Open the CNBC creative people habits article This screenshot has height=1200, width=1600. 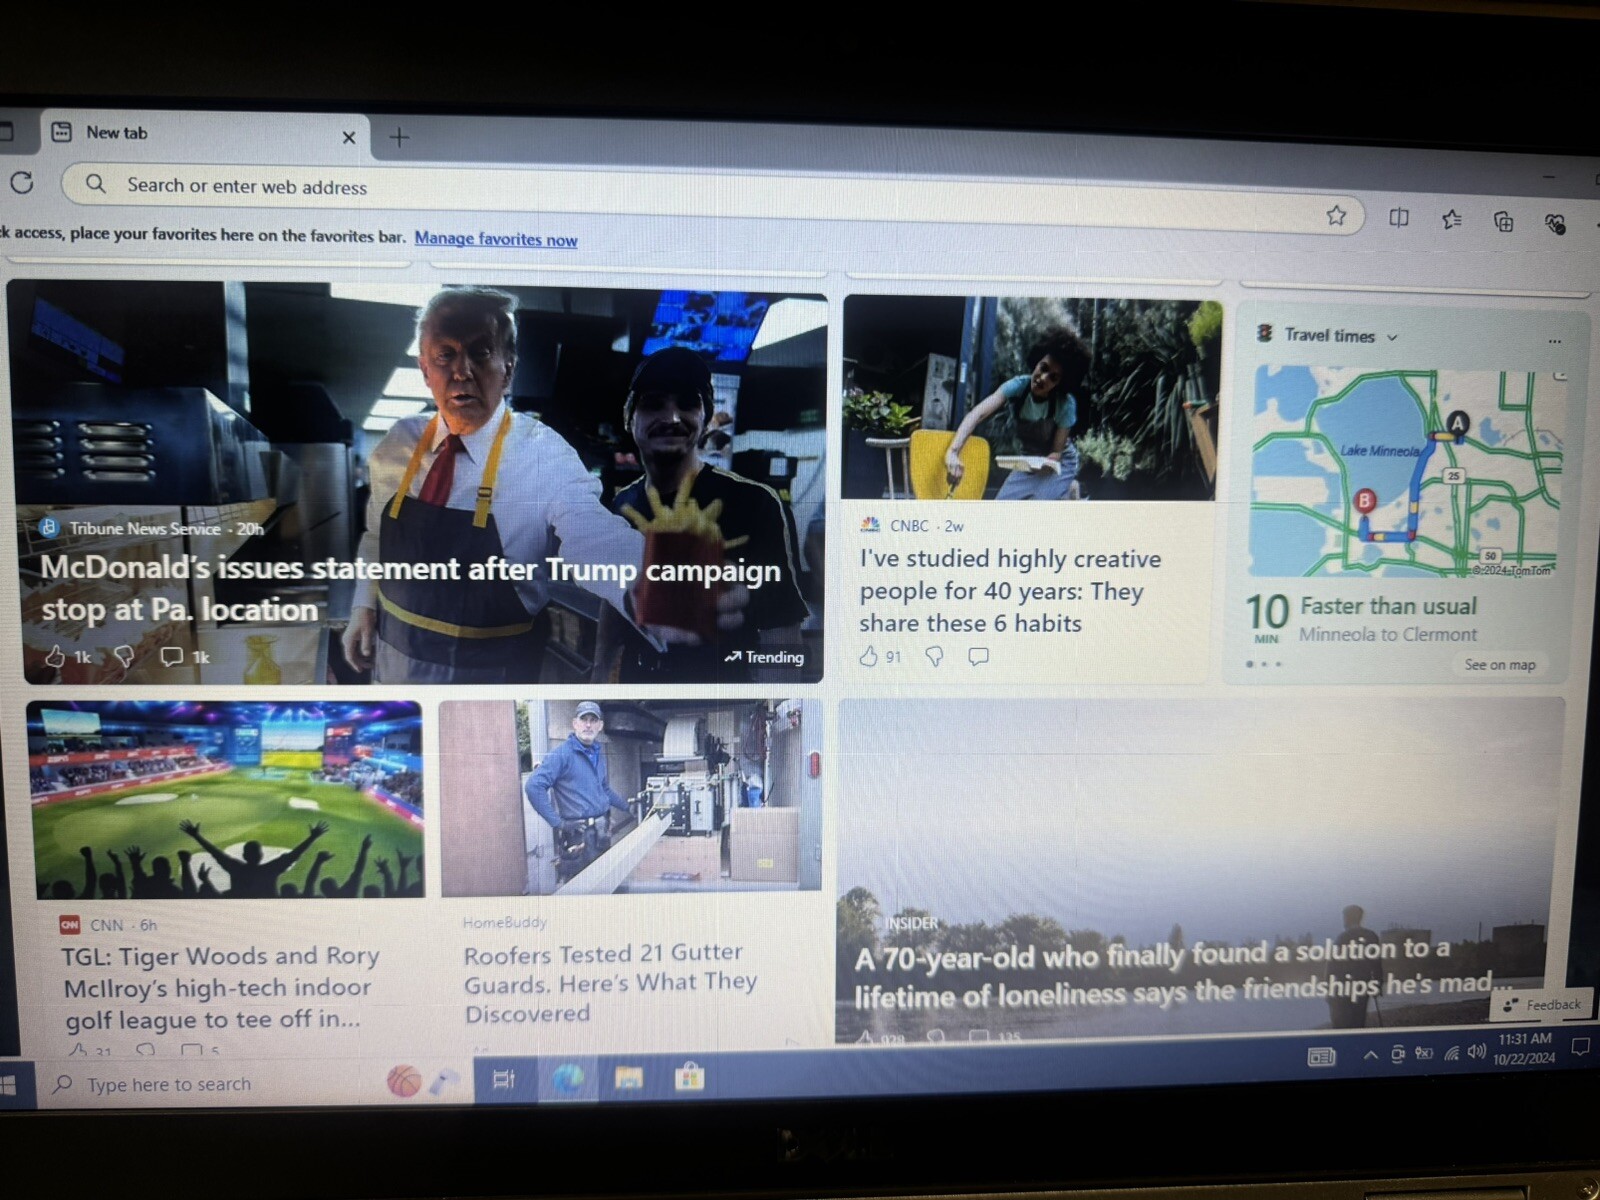pos(1010,591)
